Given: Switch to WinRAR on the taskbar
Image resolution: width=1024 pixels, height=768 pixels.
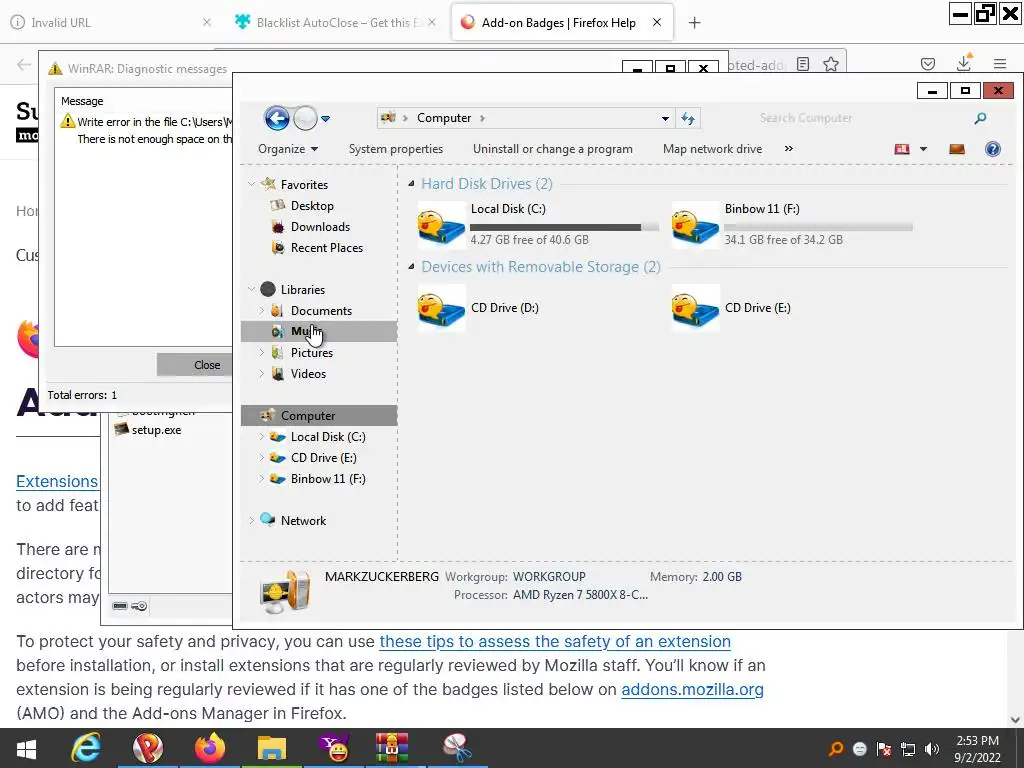Looking at the screenshot, I should pyautogui.click(x=392, y=748).
